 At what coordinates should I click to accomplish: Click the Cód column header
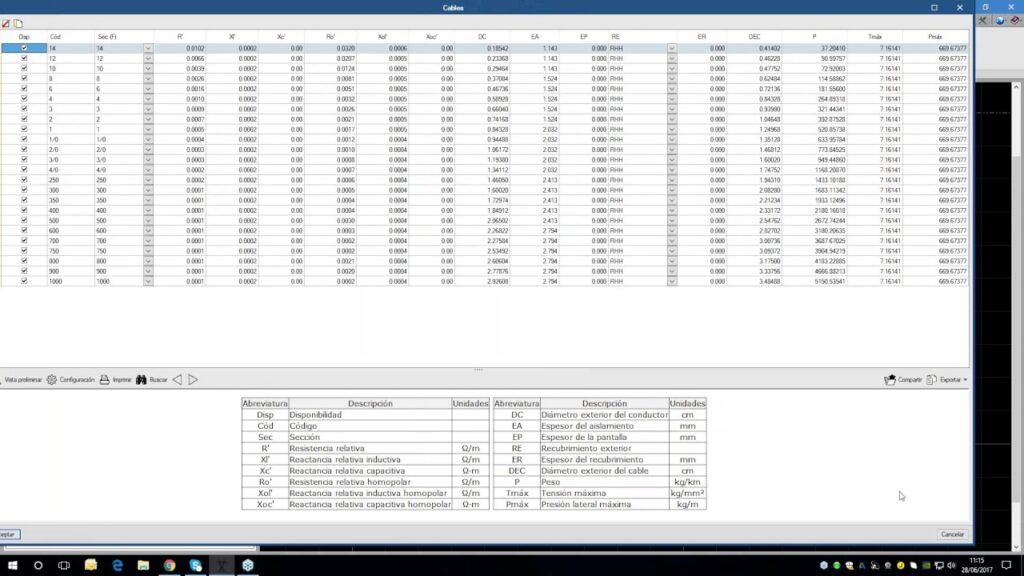56,36
